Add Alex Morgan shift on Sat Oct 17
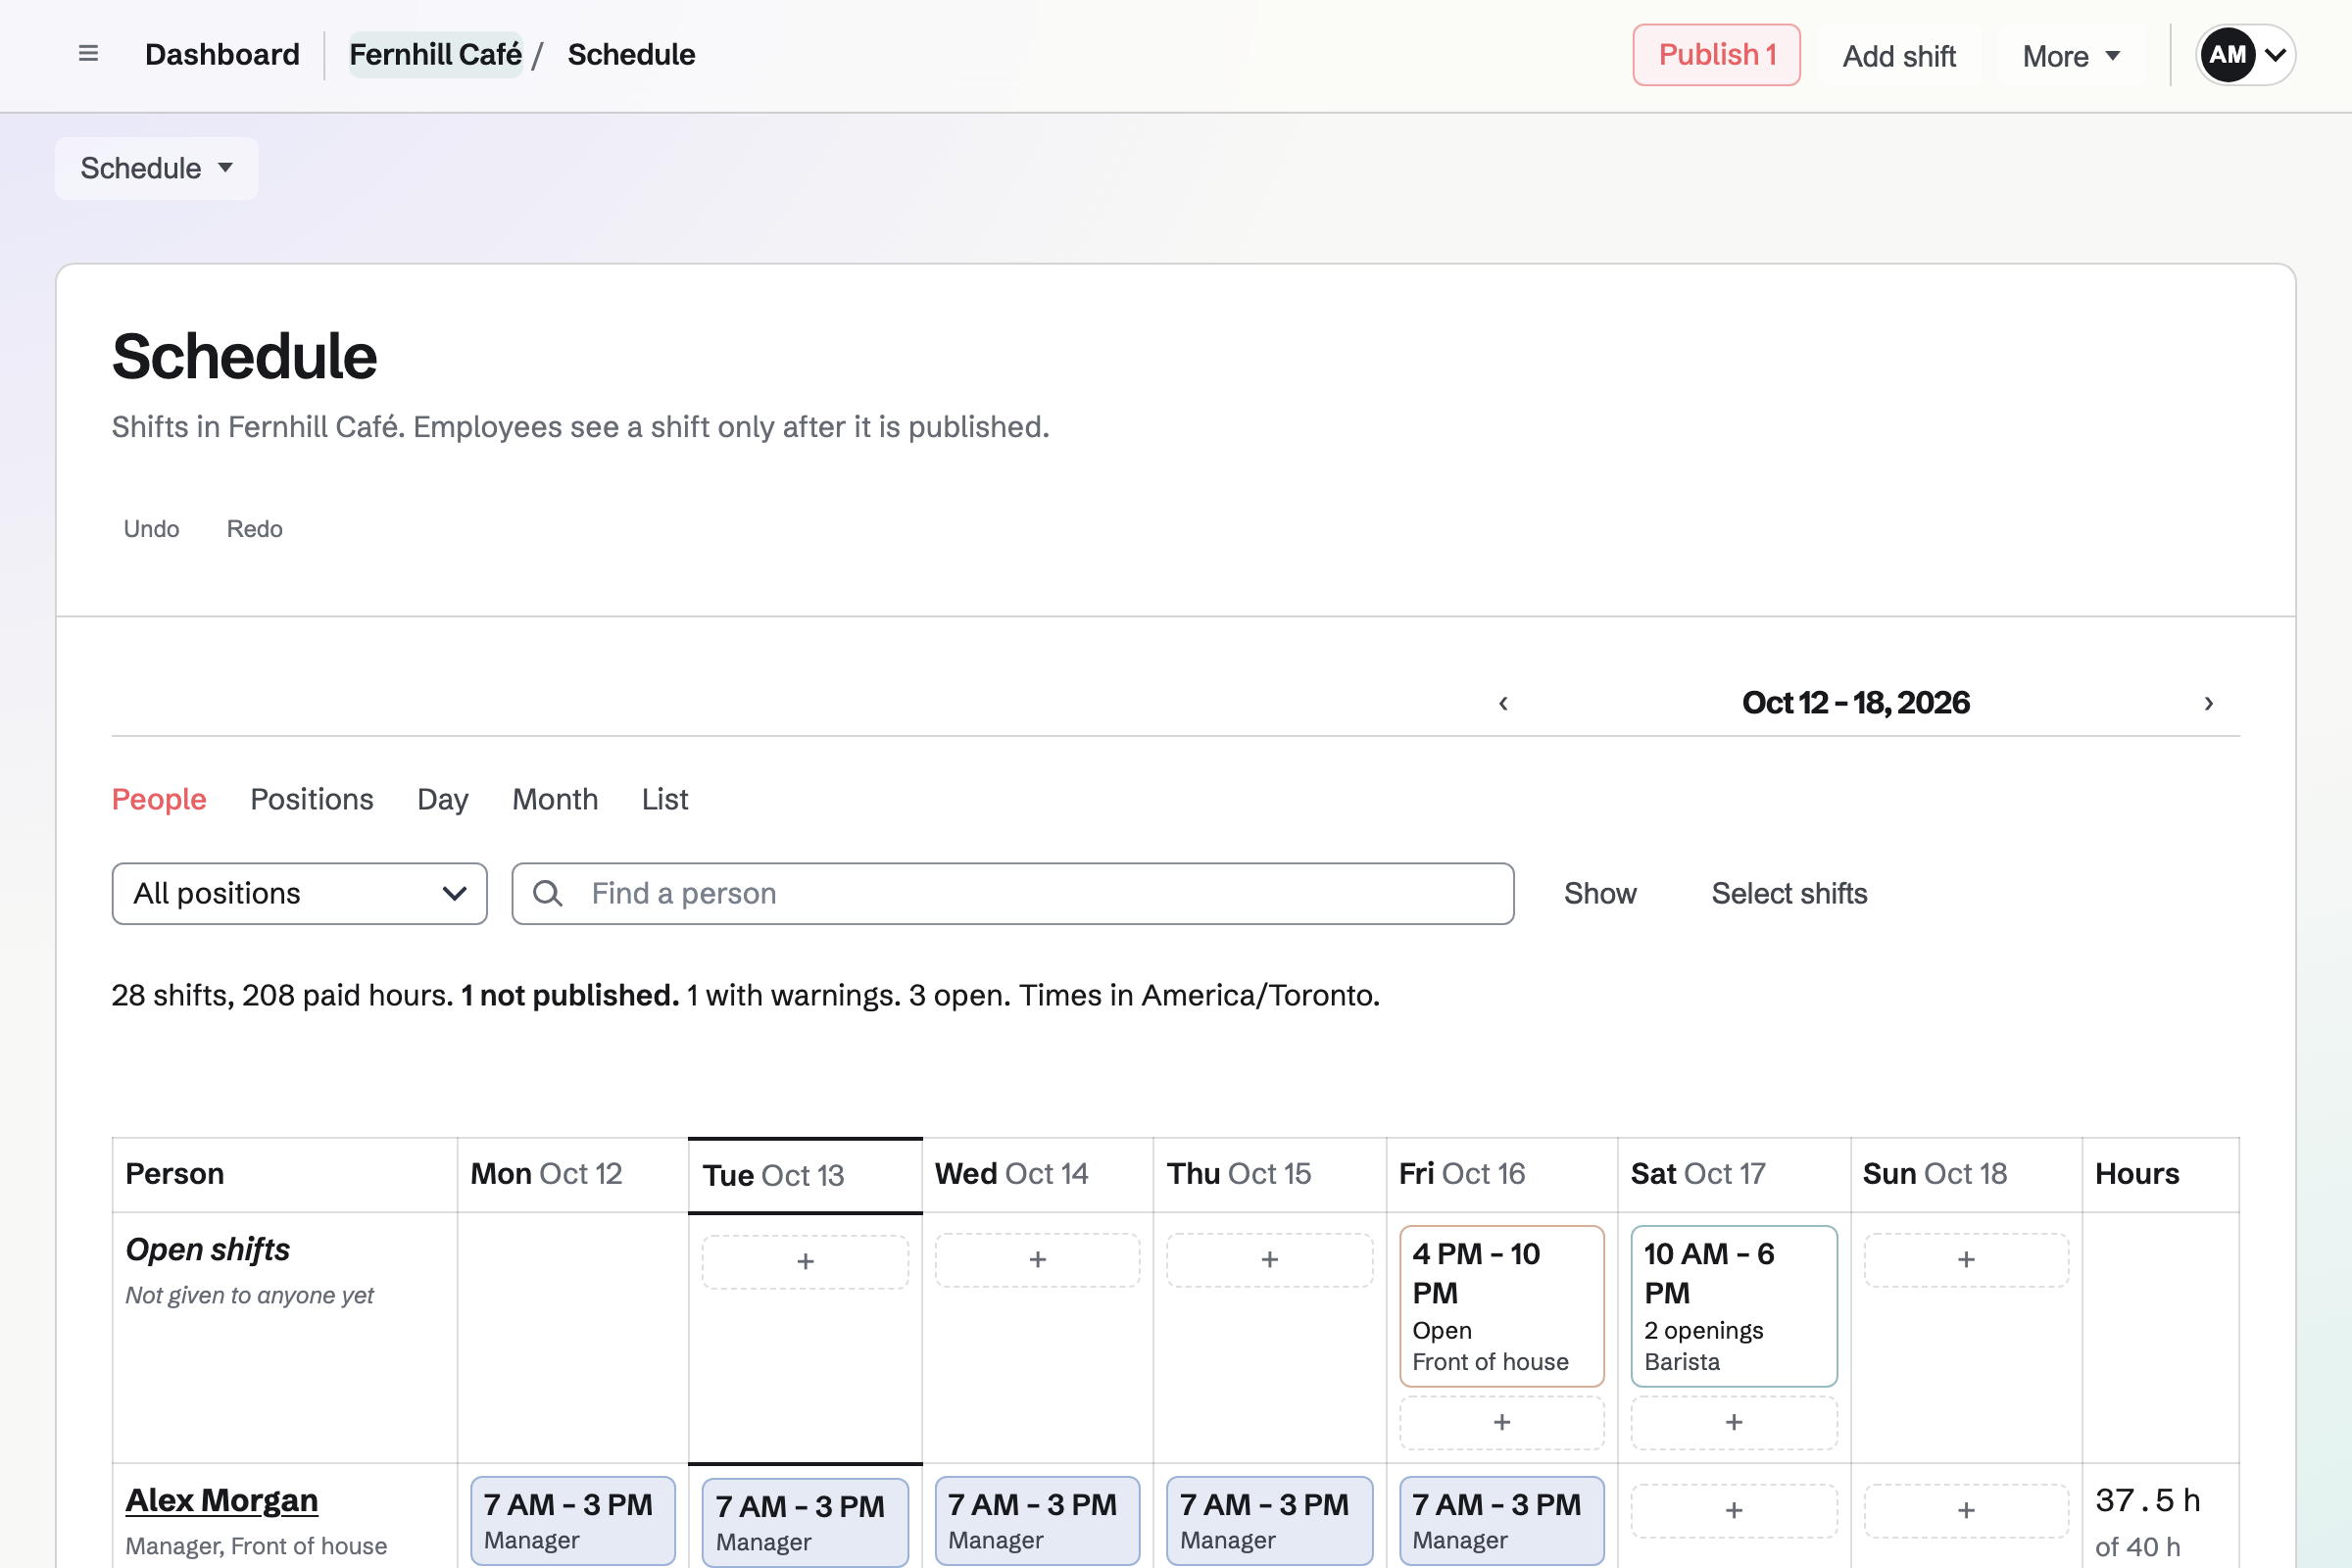The image size is (2352, 1568). 1734,1510
